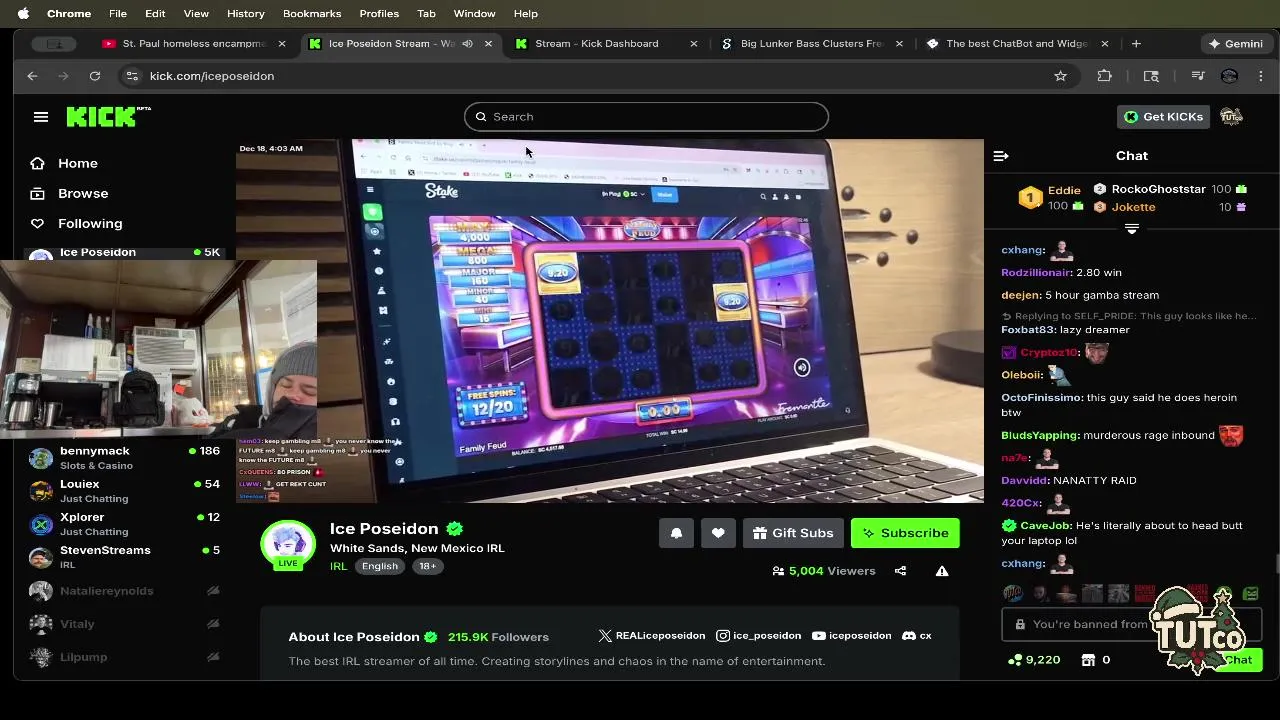Image resolution: width=1280 pixels, height=720 pixels.
Task: Click Gift Subs button
Action: click(793, 533)
